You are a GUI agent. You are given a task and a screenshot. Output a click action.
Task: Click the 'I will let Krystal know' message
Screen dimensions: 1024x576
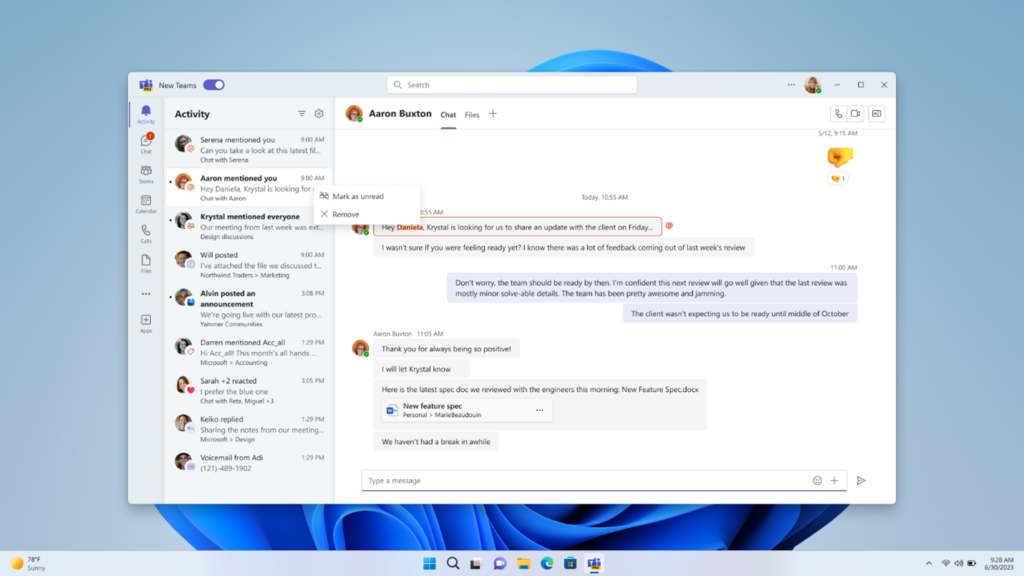(421, 369)
